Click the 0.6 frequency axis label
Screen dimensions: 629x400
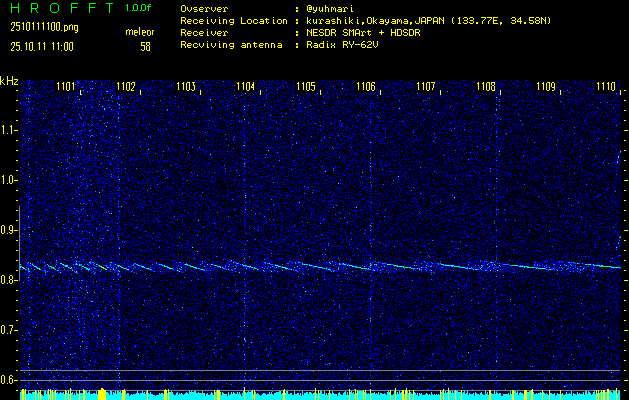(9, 379)
